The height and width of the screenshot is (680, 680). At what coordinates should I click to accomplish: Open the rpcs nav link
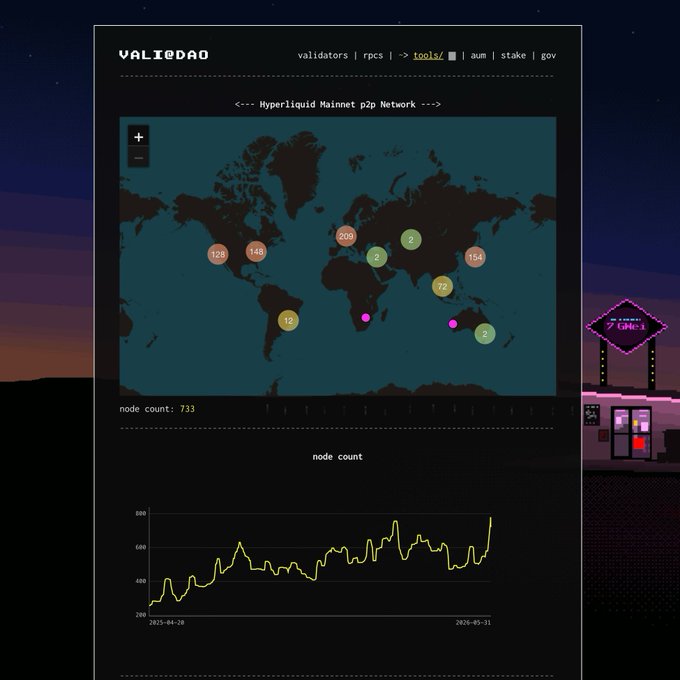coord(373,55)
